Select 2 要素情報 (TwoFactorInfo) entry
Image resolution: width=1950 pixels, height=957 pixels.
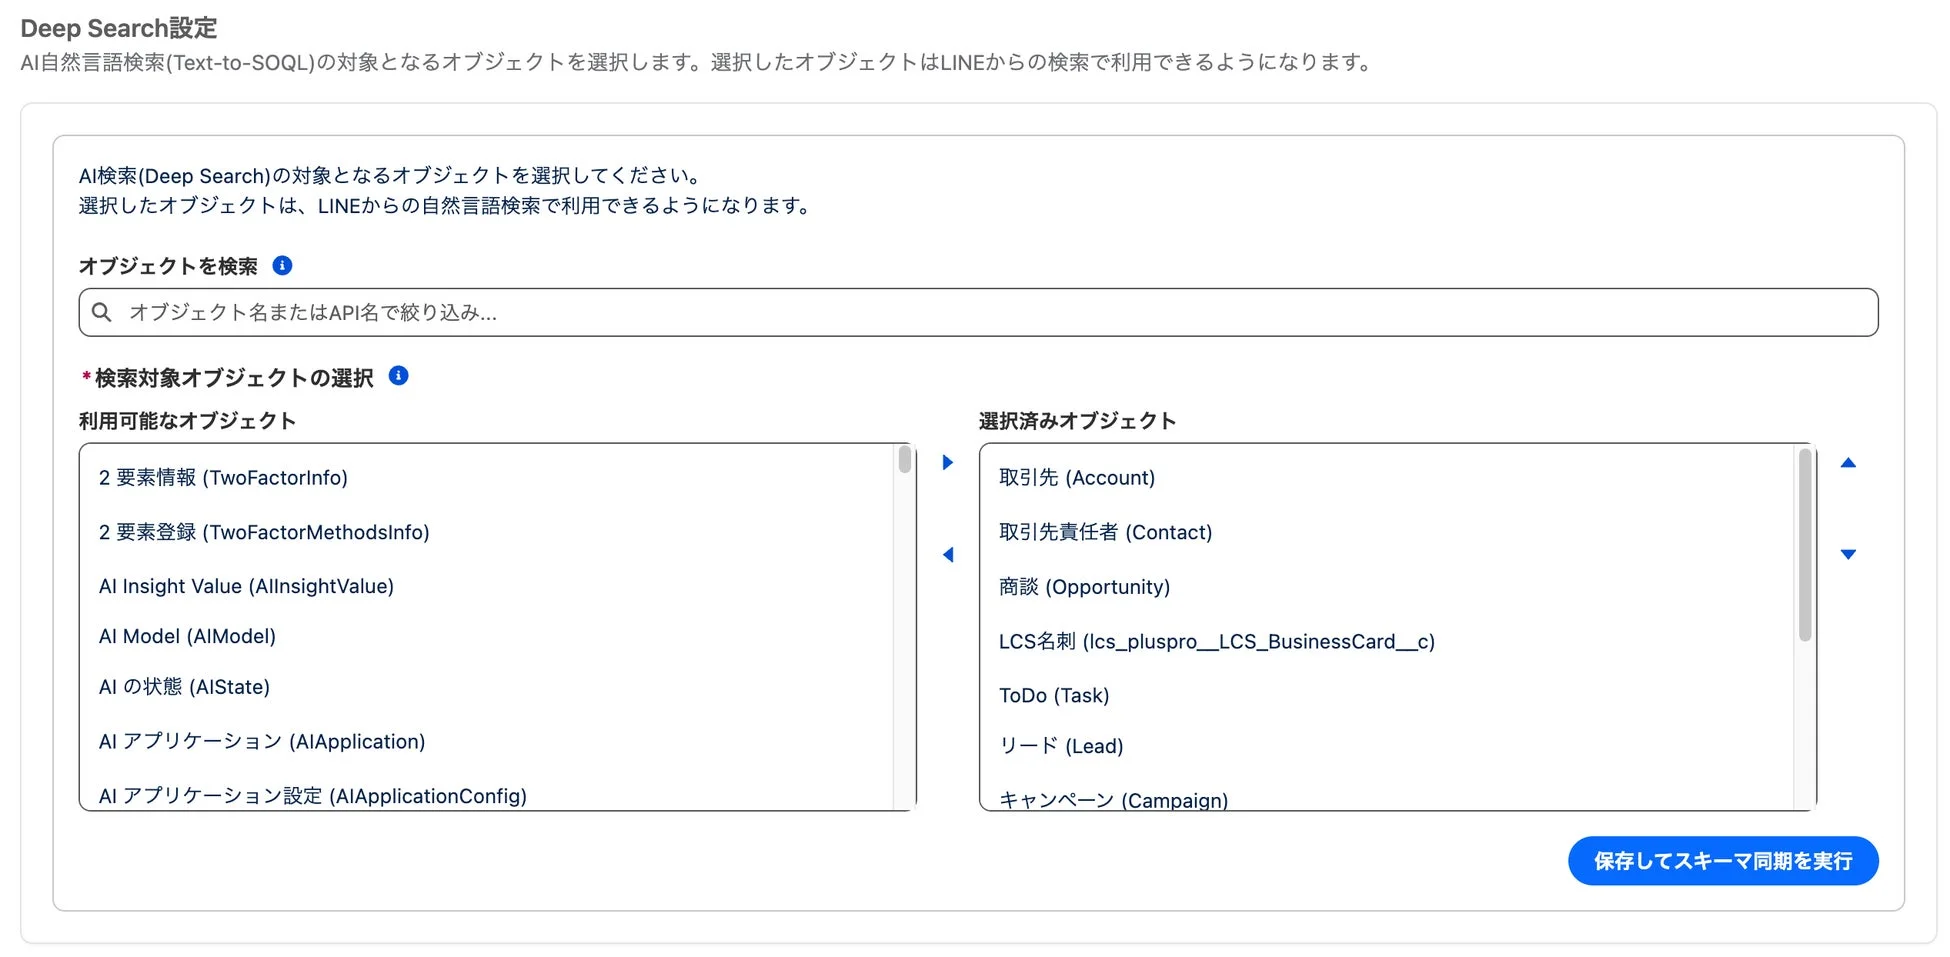[222, 478]
